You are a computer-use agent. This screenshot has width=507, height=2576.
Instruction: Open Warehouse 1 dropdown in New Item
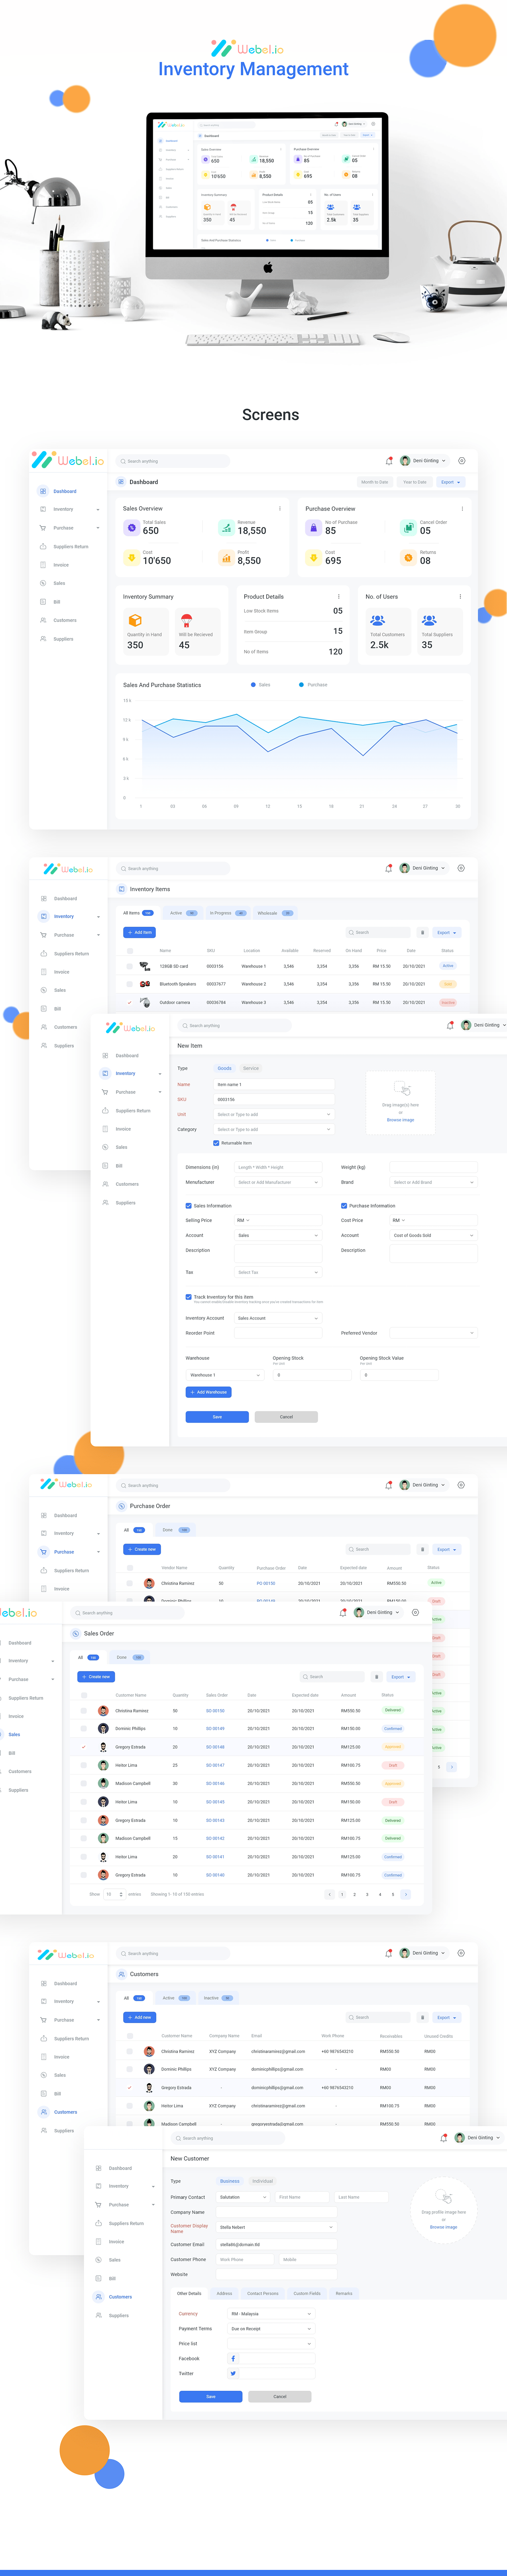[x=225, y=1375]
